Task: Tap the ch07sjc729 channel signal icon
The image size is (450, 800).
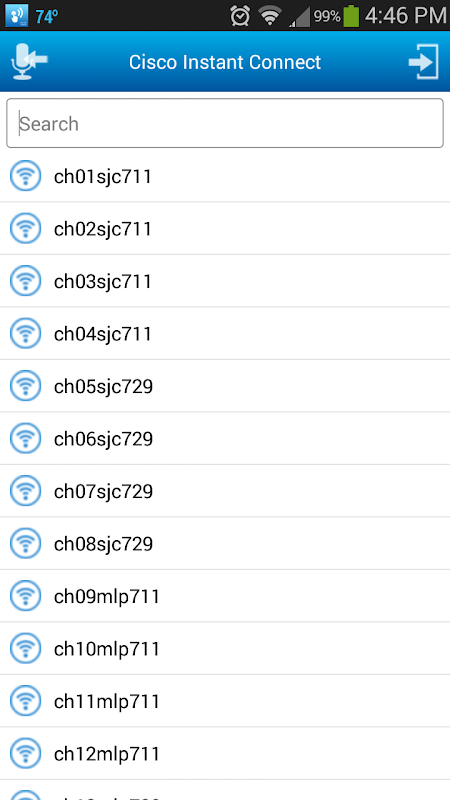Action: click(26, 491)
